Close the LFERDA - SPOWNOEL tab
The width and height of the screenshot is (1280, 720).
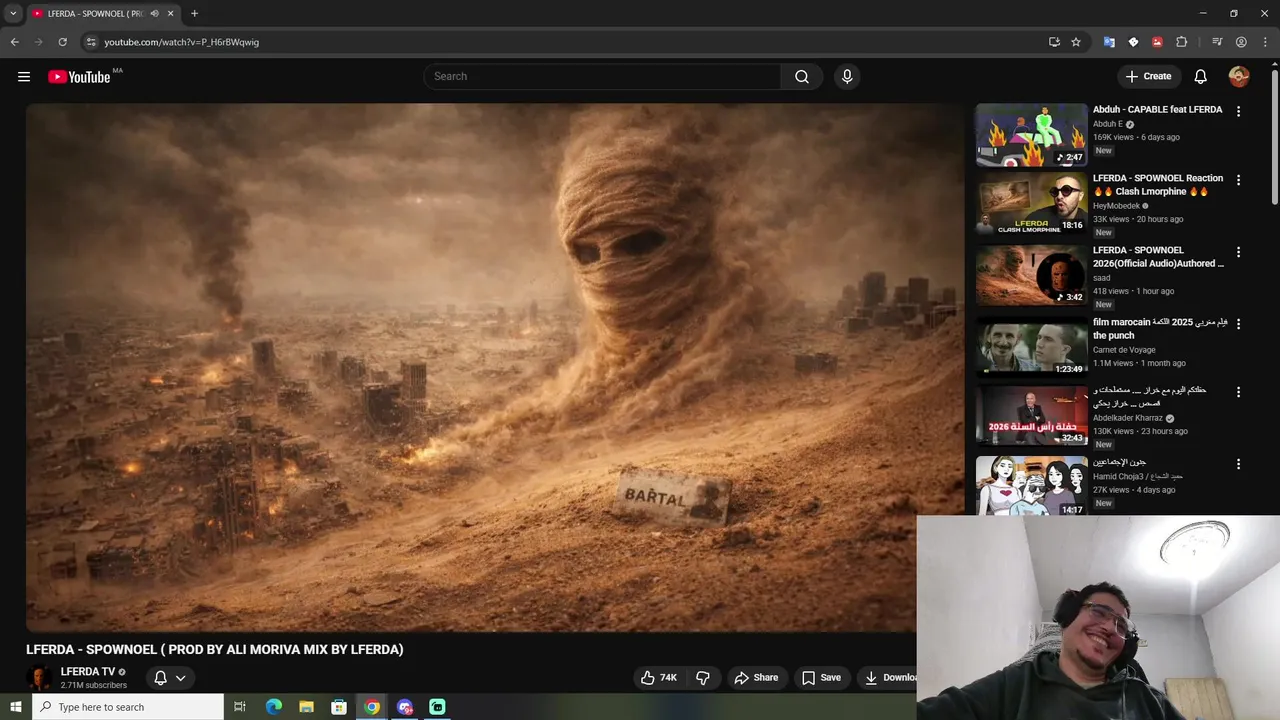[x=170, y=14]
